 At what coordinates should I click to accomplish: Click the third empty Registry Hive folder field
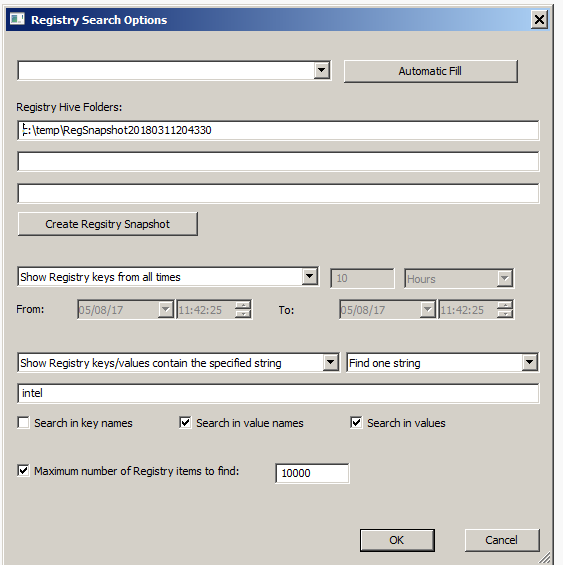(x=278, y=193)
